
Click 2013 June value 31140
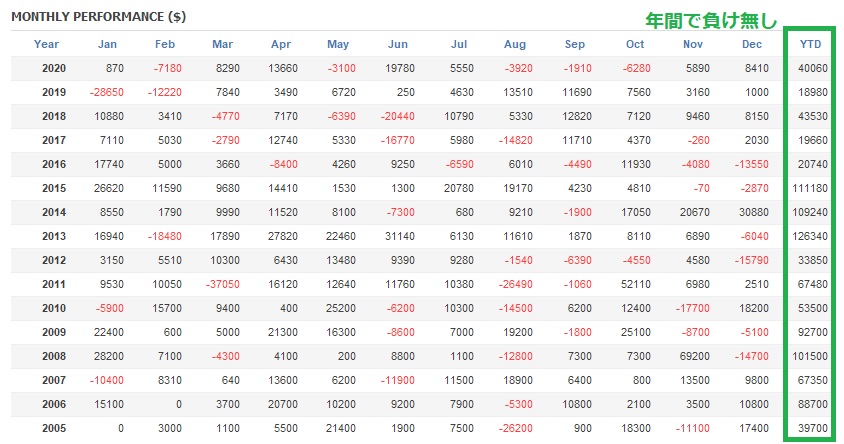(400, 236)
